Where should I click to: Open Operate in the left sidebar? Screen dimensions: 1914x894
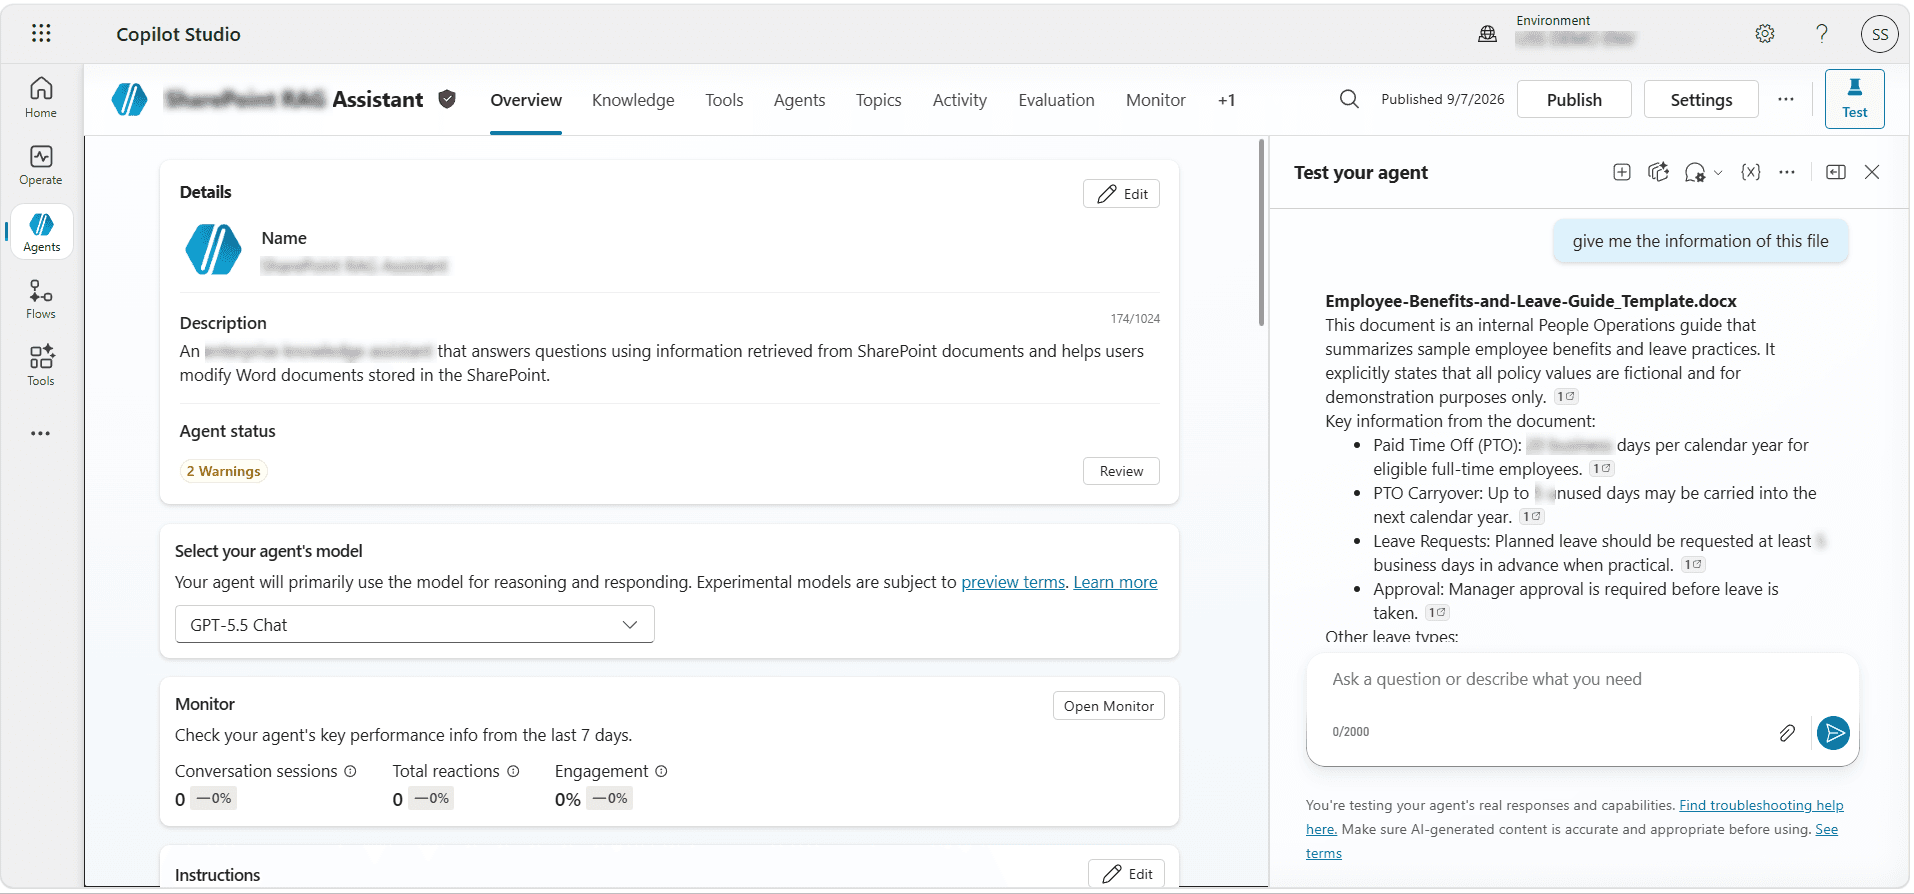coord(41,165)
